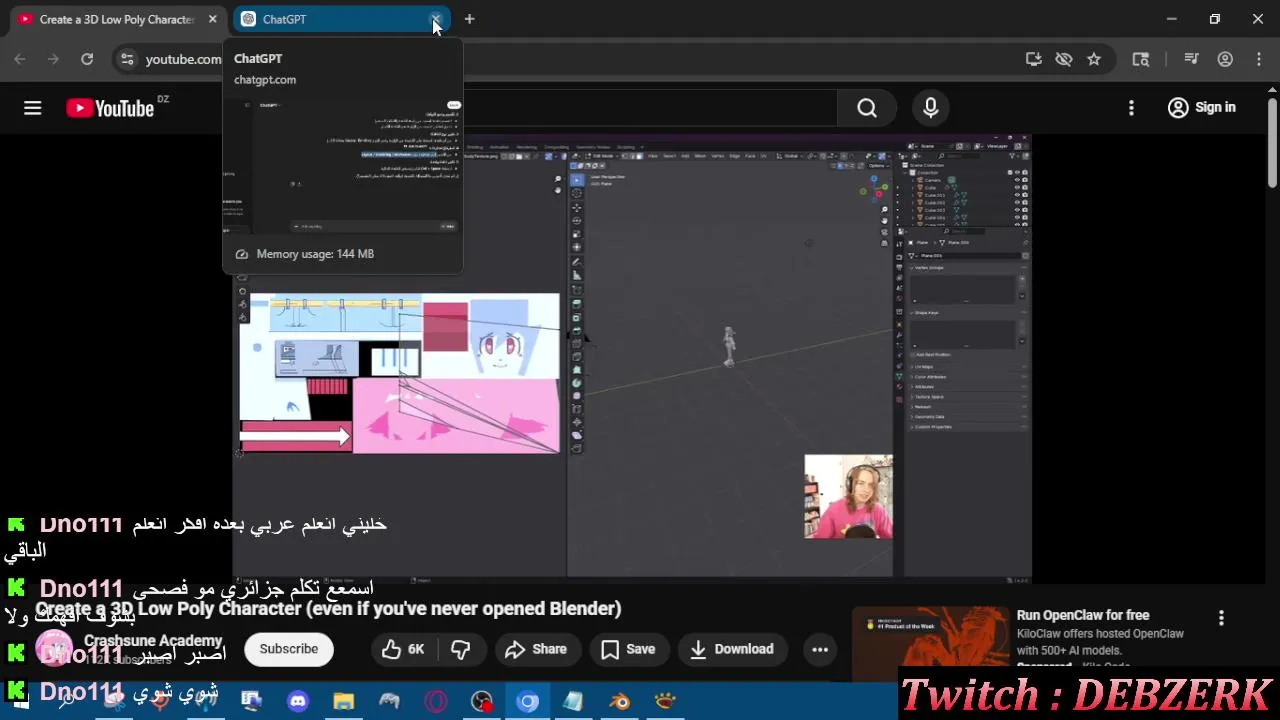Close the Create a 3D Low Poly Character tab

[212, 19]
